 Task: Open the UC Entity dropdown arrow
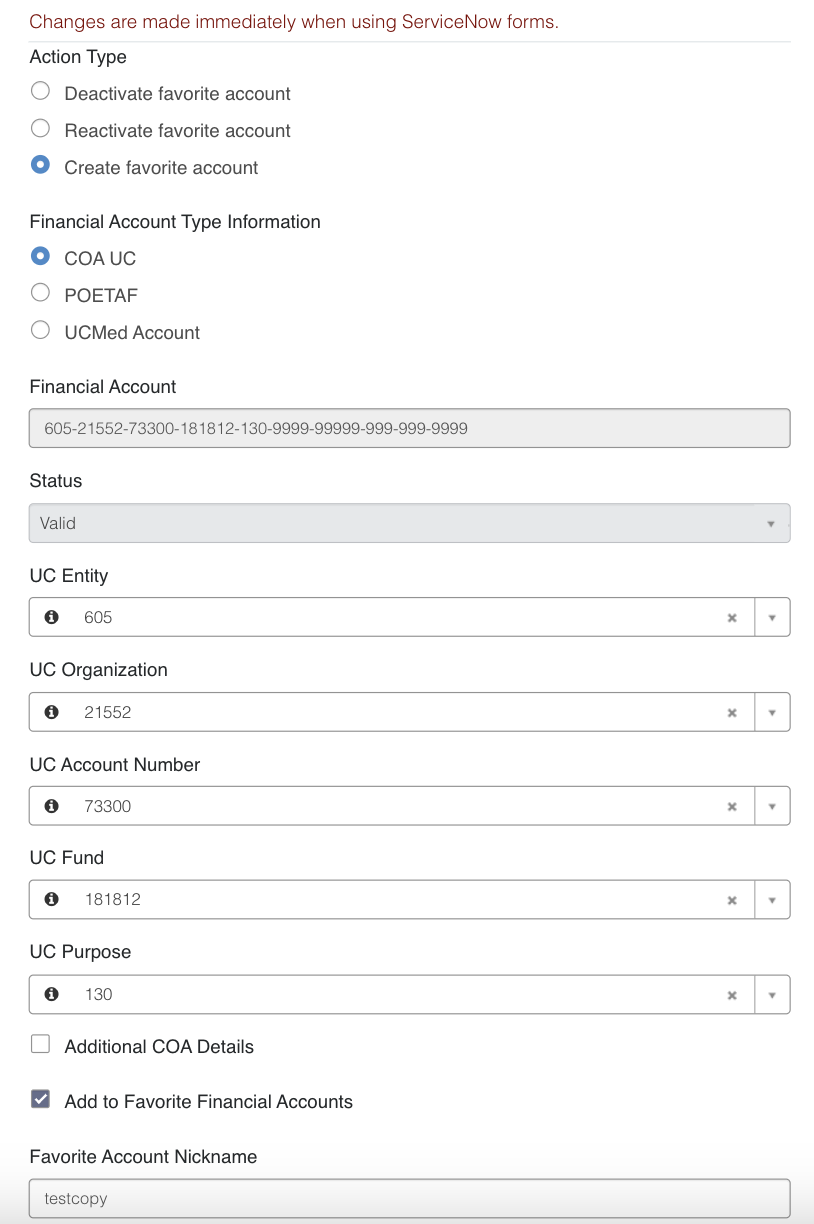tap(772, 618)
